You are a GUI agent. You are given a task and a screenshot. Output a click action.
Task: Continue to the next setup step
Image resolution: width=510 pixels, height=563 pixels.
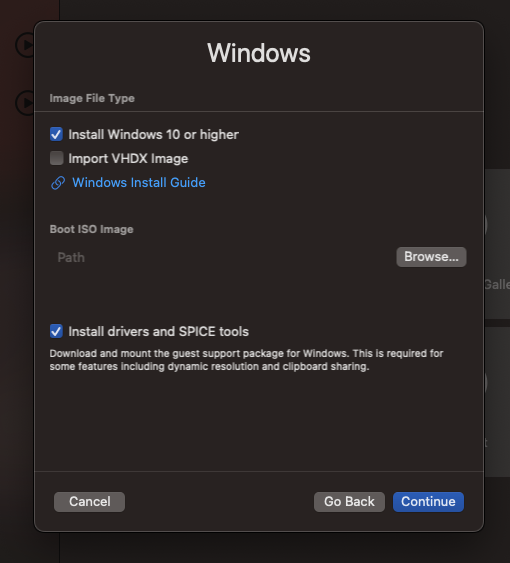tap(428, 502)
